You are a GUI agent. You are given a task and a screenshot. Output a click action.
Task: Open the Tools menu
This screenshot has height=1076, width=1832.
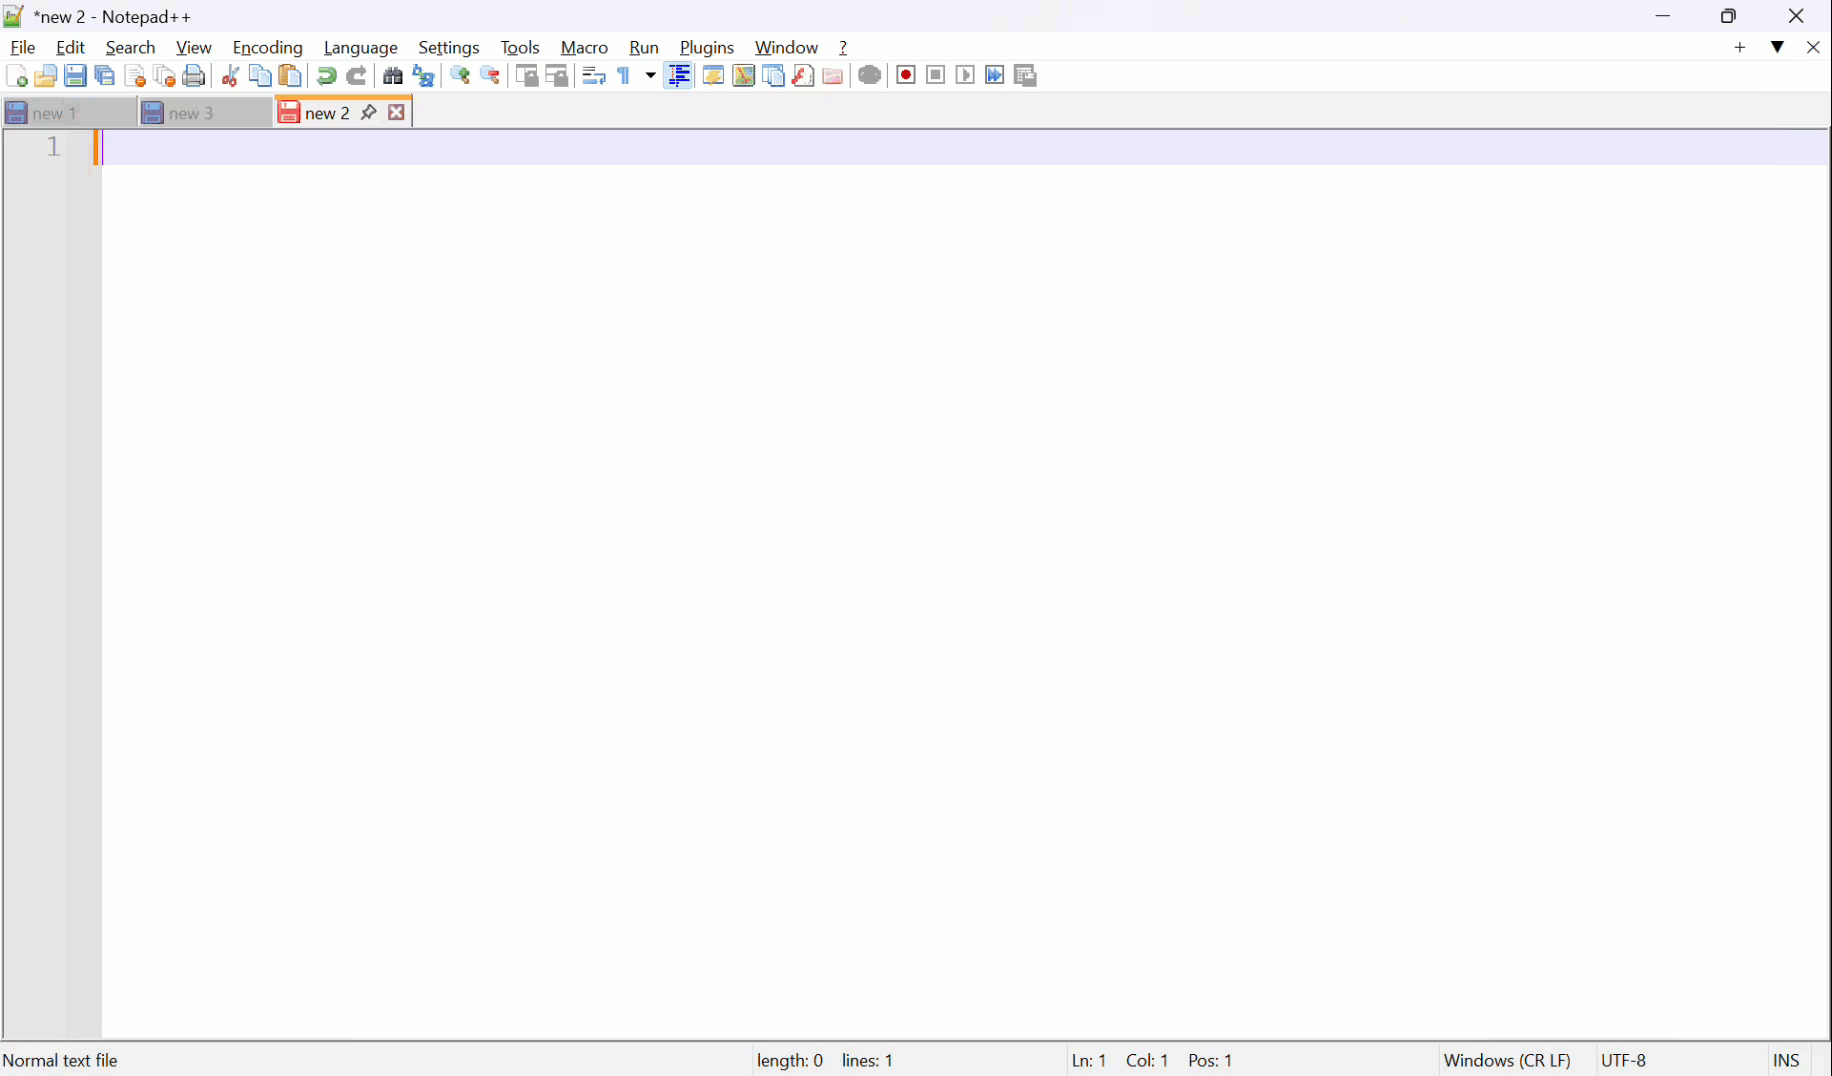click(x=519, y=47)
